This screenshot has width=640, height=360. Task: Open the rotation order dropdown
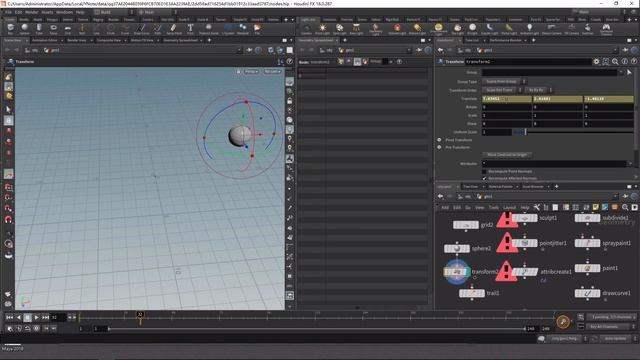[539, 90]
